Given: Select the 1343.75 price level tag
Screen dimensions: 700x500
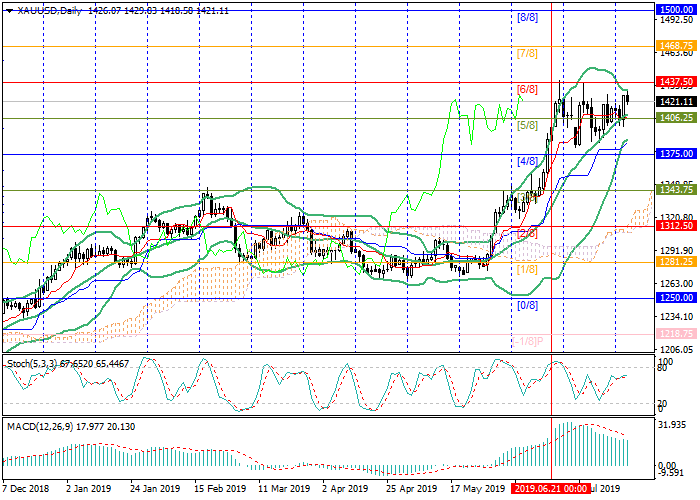Looking at the screenshot, I should point(676,190).
